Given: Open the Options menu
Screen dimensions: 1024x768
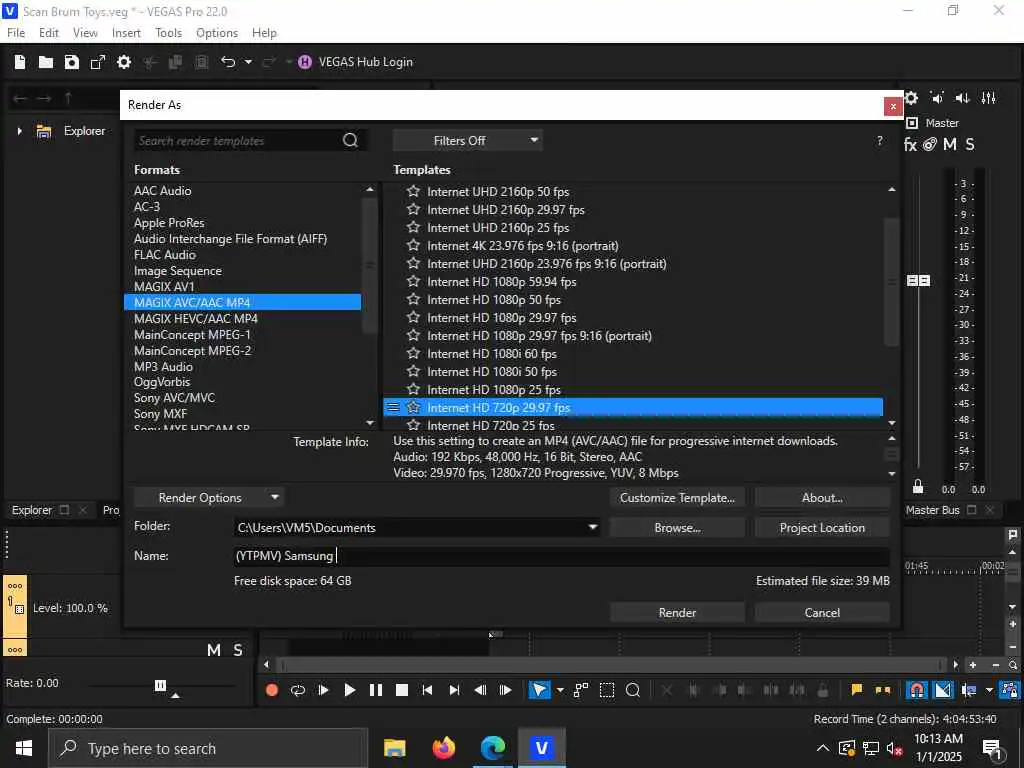Looking at the screenshot, I should tap(217, 33).
